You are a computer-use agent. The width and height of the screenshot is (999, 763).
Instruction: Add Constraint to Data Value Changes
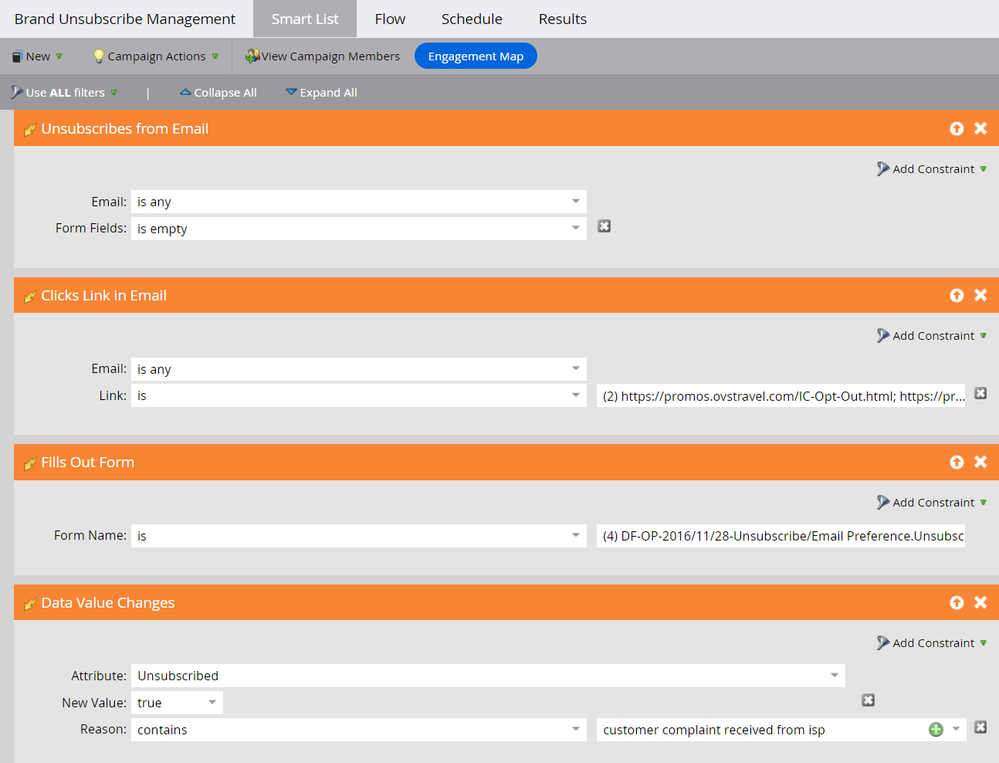(x=932, y=643)
